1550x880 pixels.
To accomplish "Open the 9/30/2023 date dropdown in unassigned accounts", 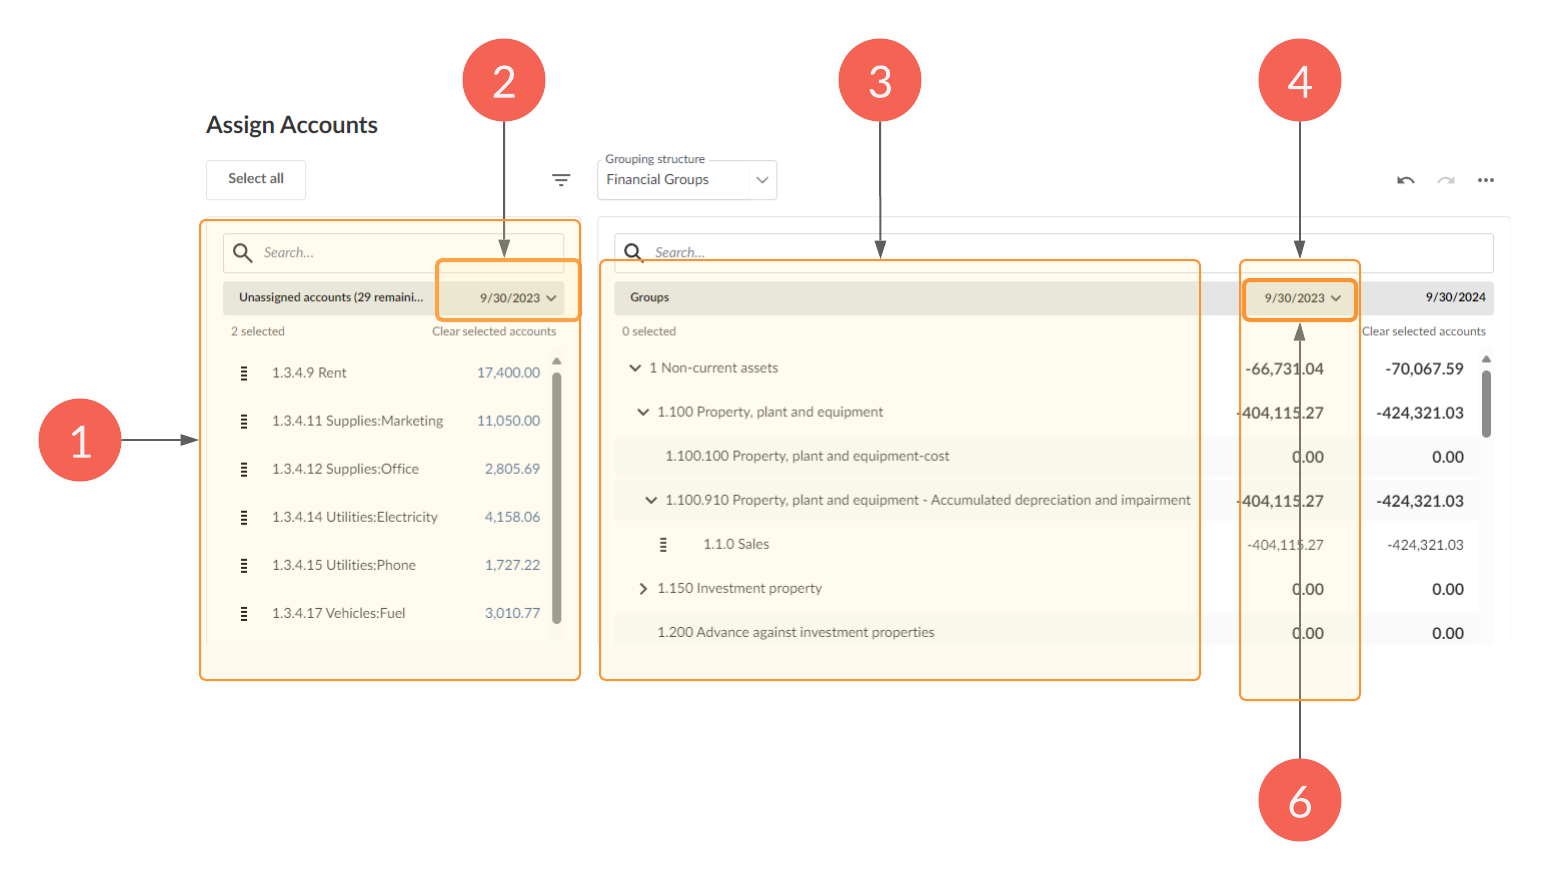I will [x=516, y=297].
